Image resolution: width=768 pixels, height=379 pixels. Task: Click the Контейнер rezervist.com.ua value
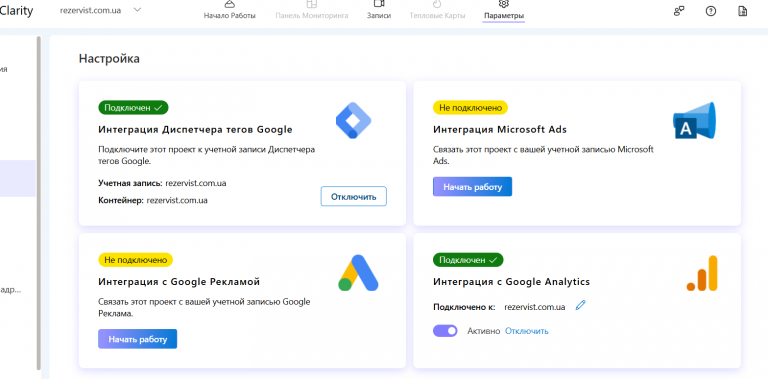[177, 200]
